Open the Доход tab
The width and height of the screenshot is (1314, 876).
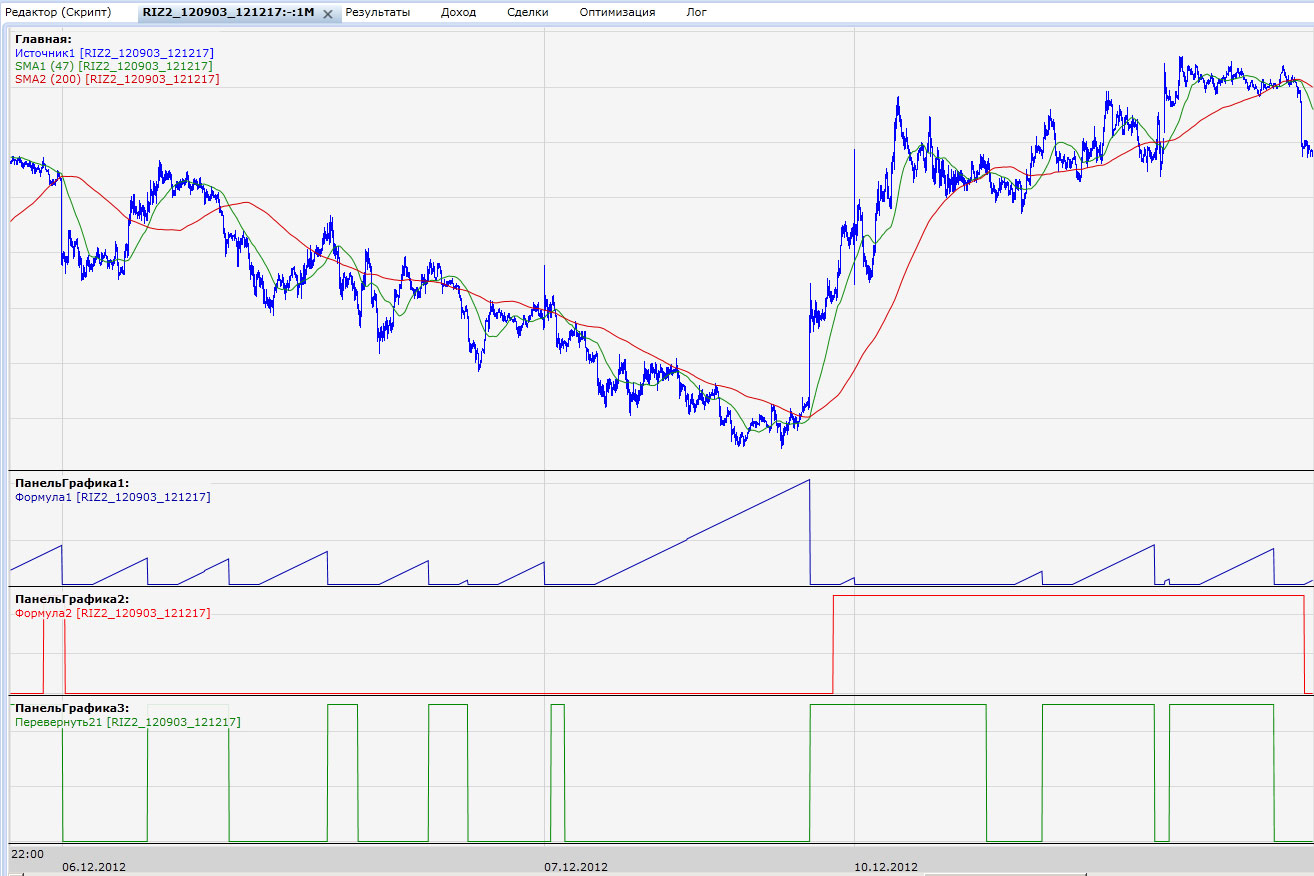coord(458,12)
